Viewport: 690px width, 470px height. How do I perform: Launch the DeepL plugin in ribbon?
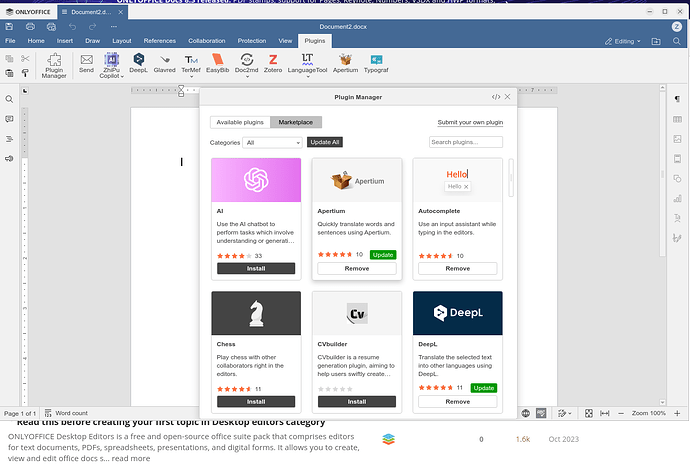click(138, 63)
